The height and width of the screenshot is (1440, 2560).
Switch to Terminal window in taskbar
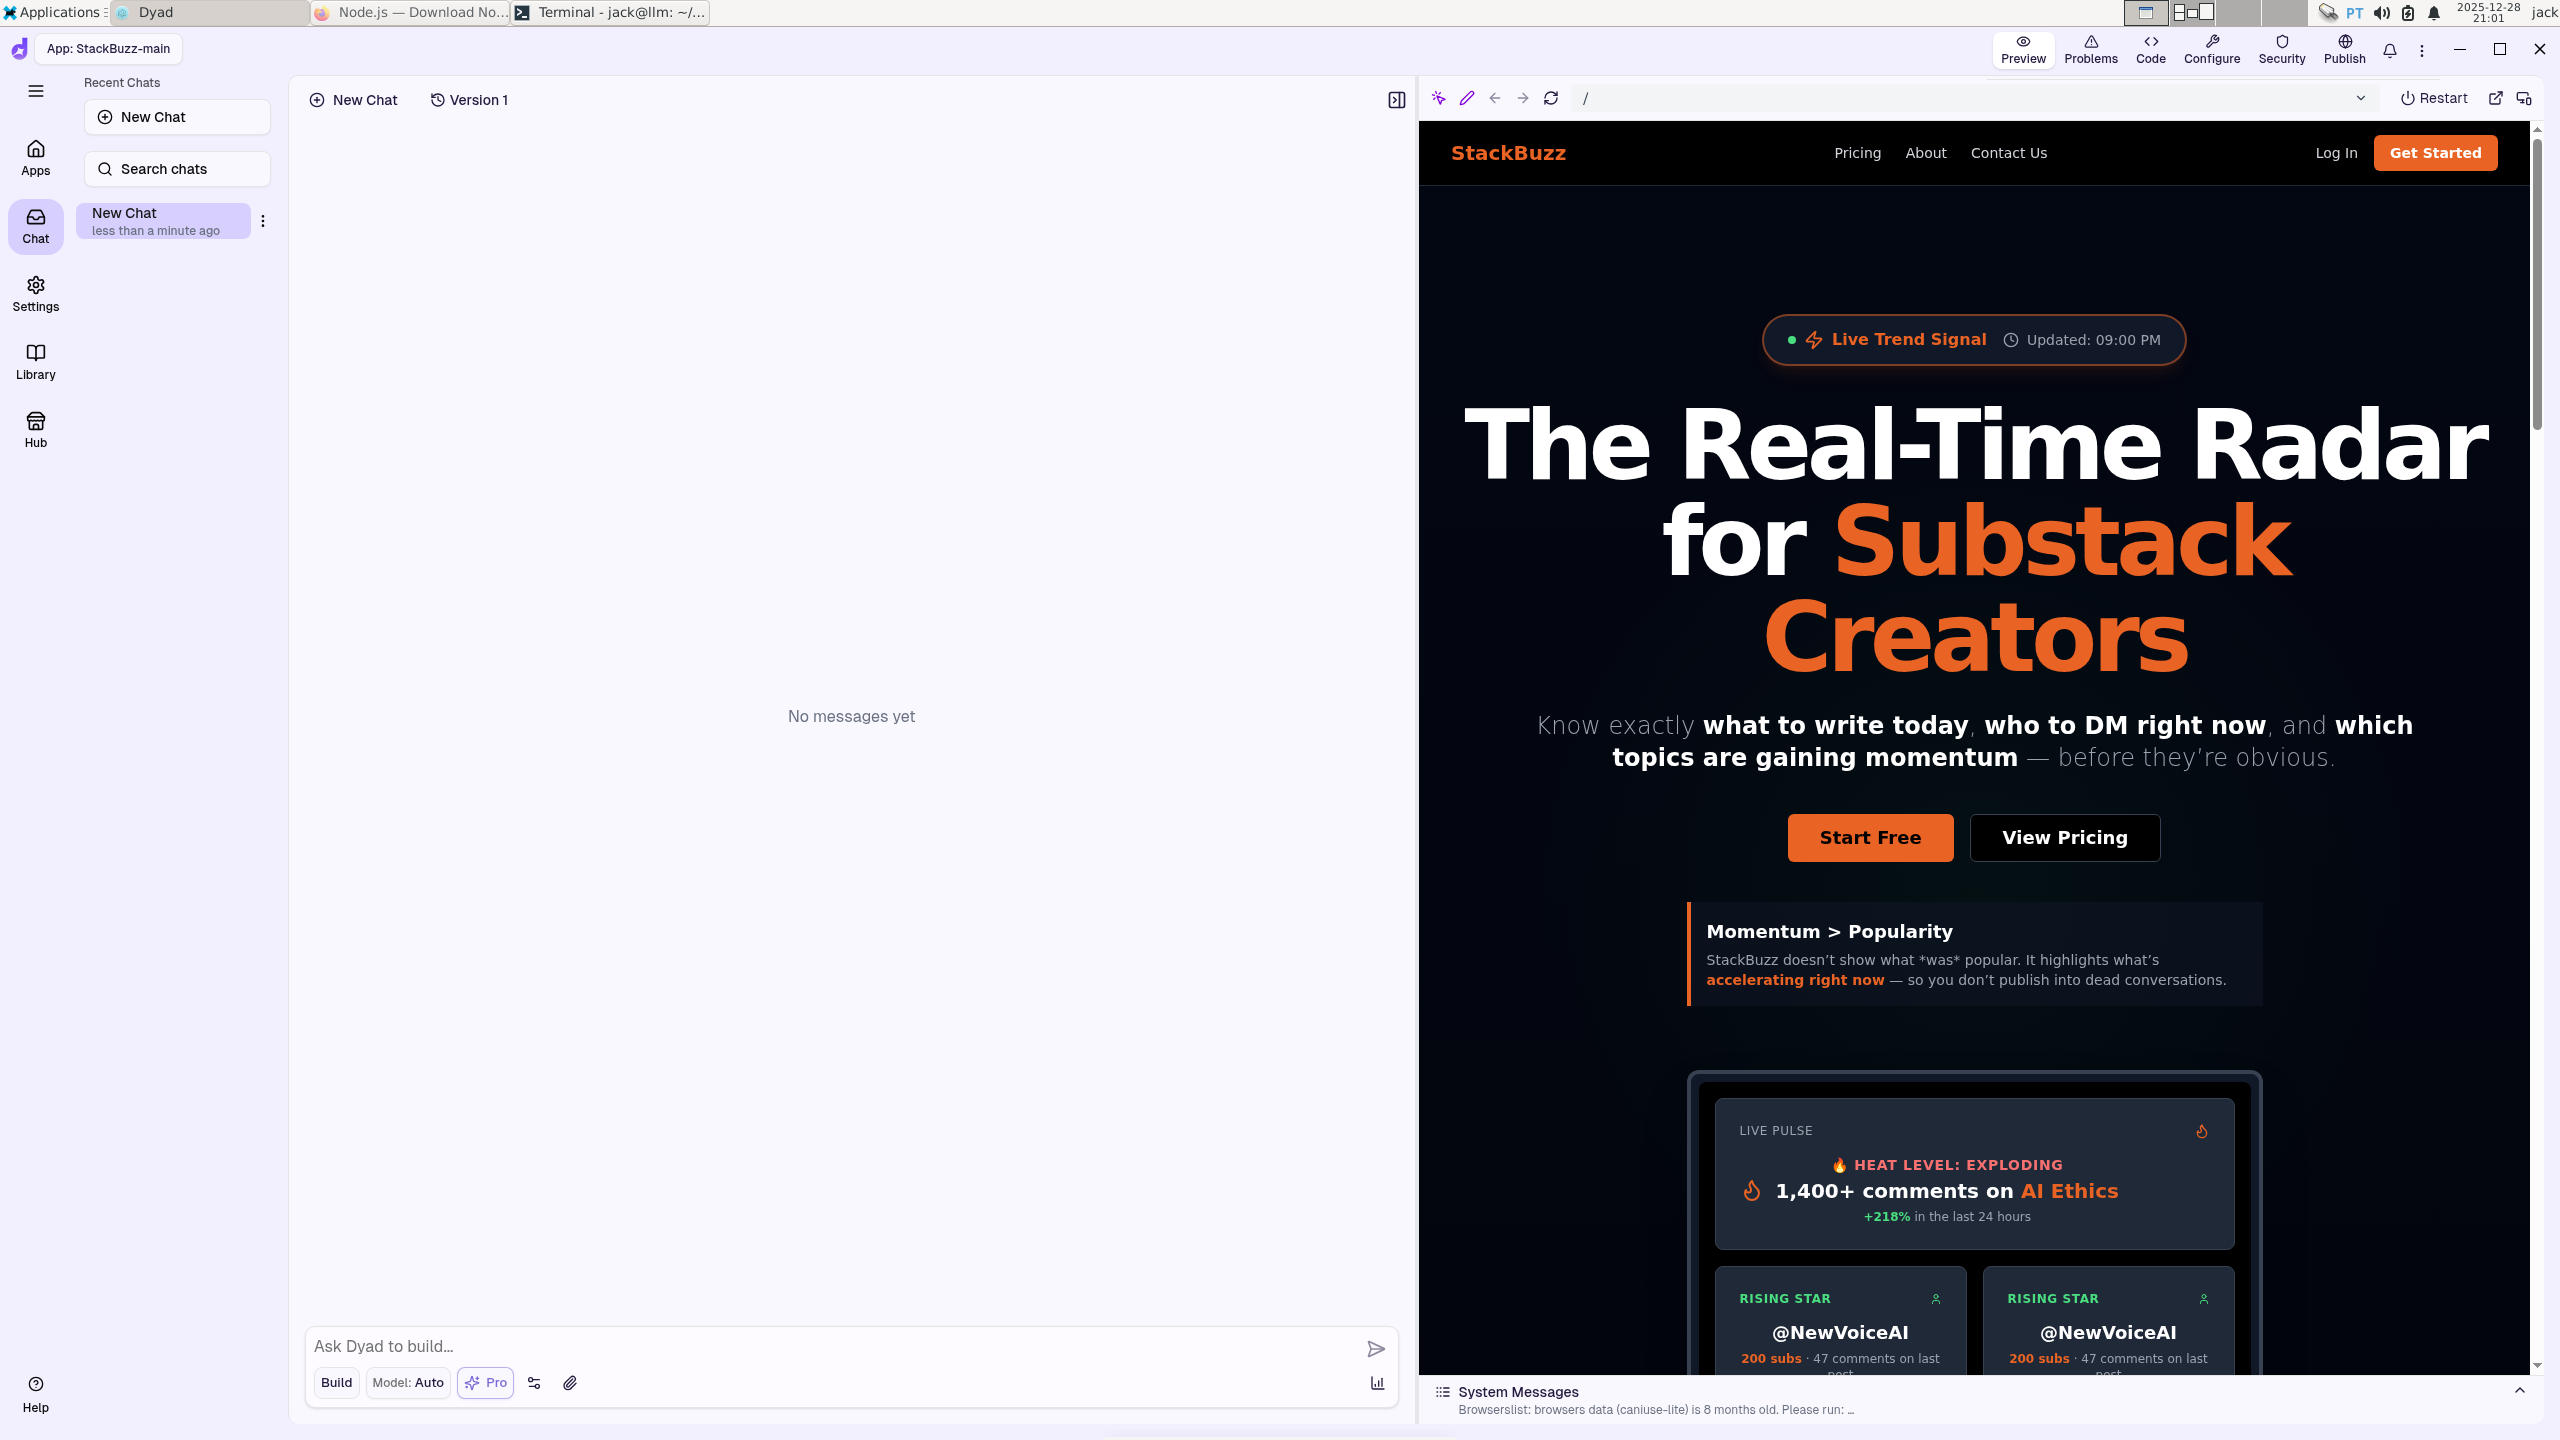click(x=610, y=13)
